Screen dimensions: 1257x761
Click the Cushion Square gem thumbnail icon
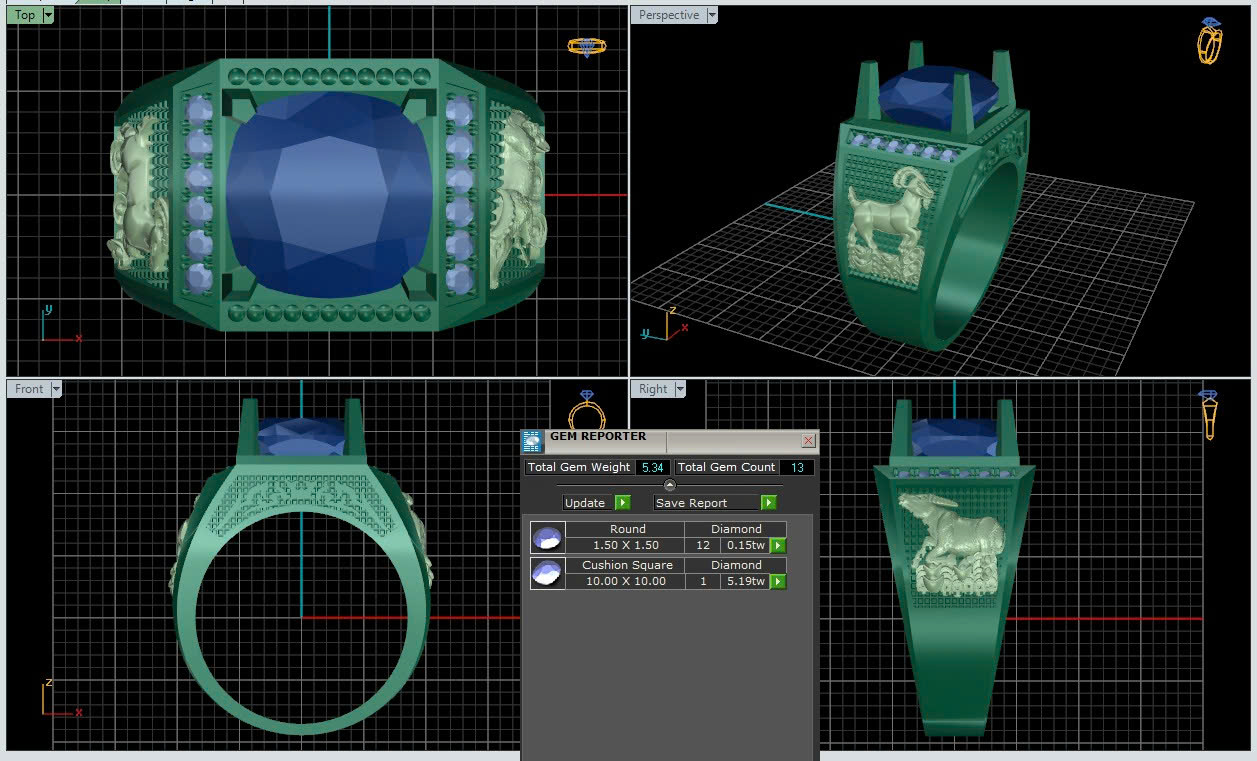[547, 574]
